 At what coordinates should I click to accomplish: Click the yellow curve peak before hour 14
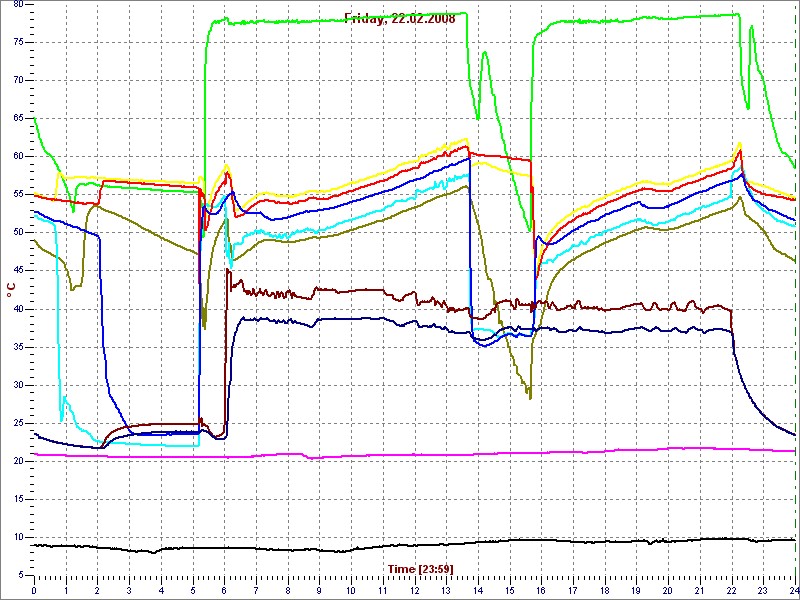[465, 140]
